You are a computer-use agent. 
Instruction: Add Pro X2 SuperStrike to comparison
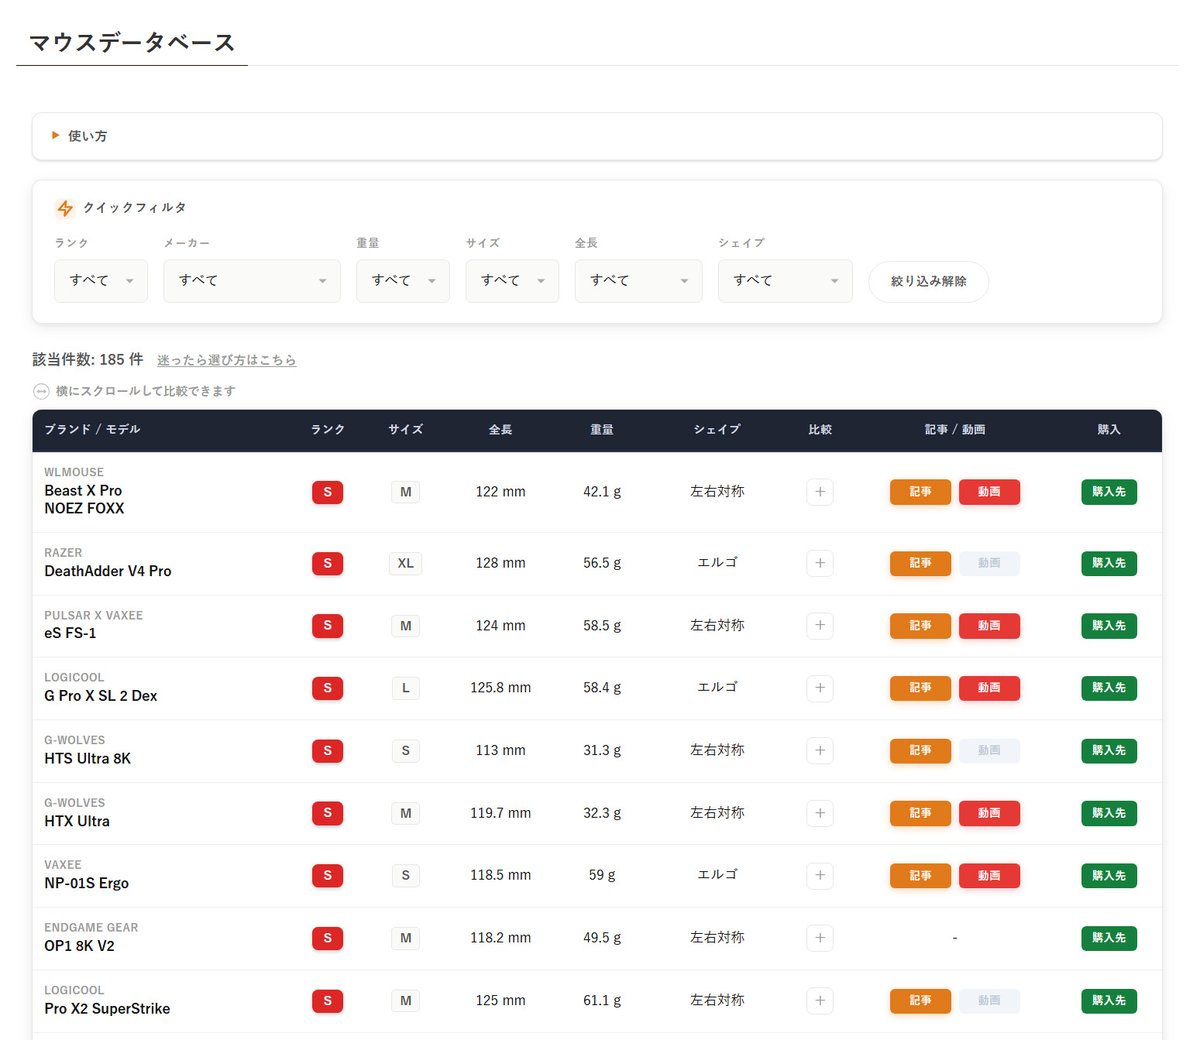tap(820, 1001)
